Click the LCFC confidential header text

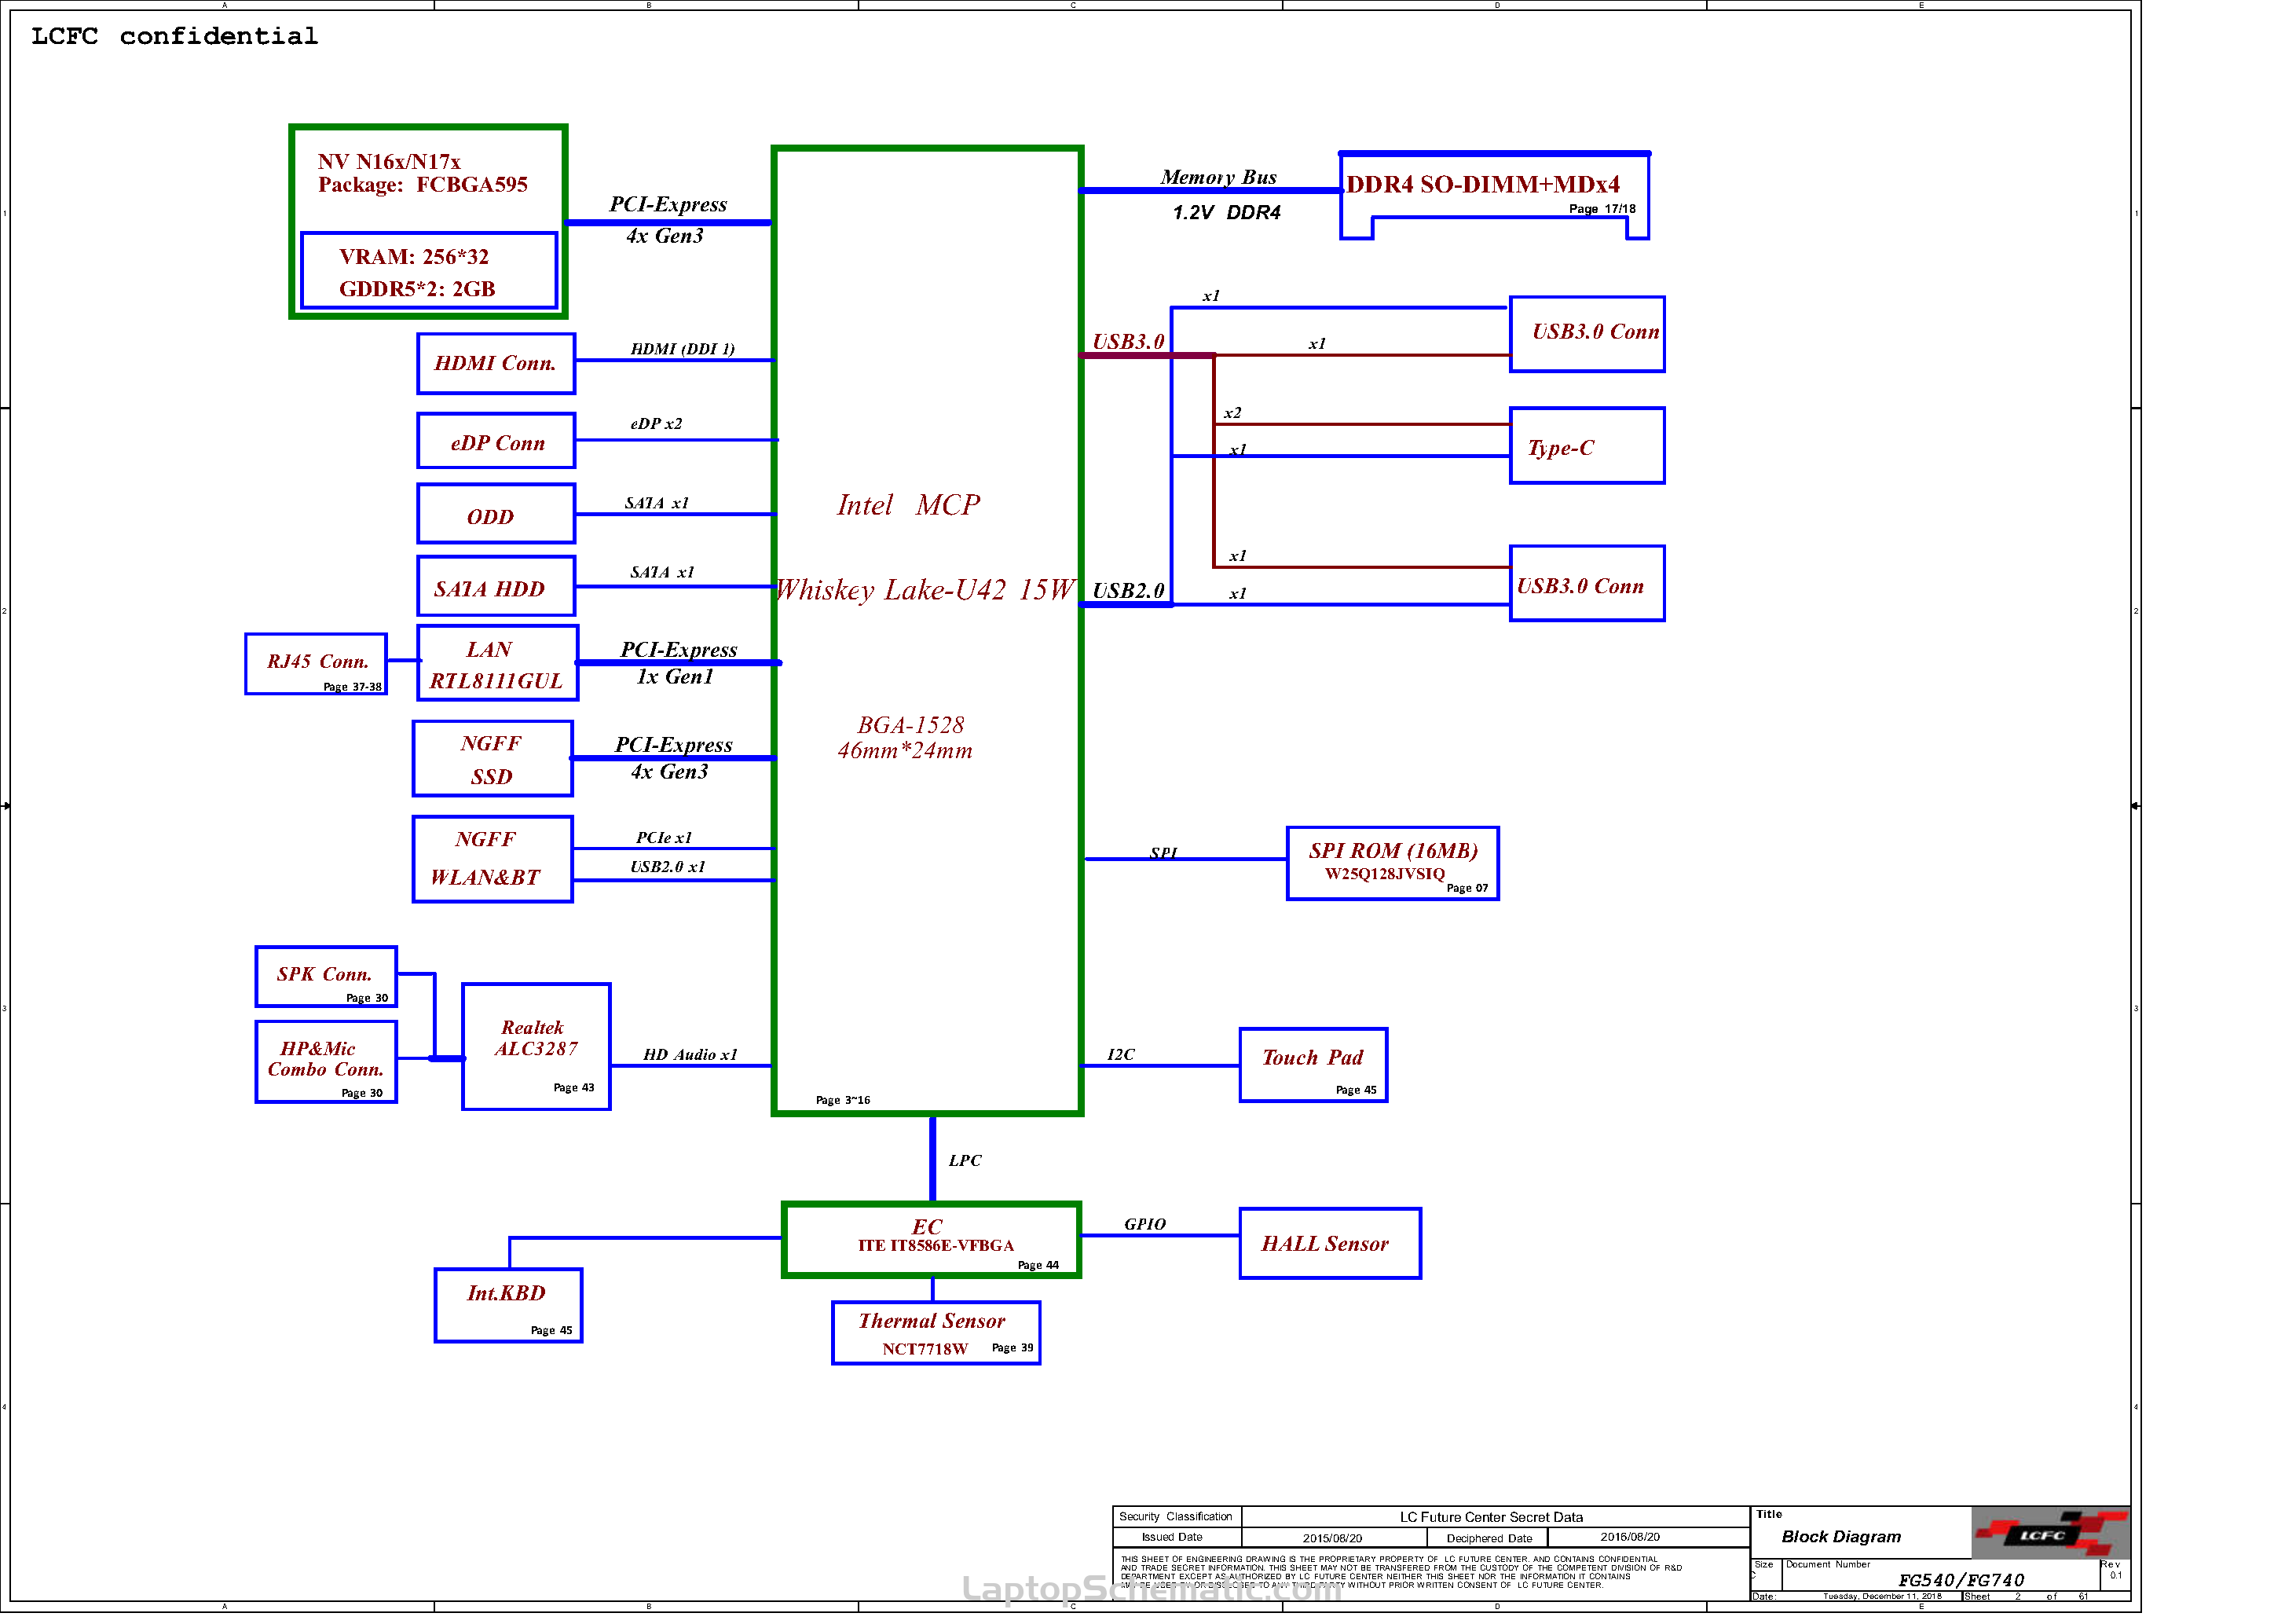click(x=175, y=36)
